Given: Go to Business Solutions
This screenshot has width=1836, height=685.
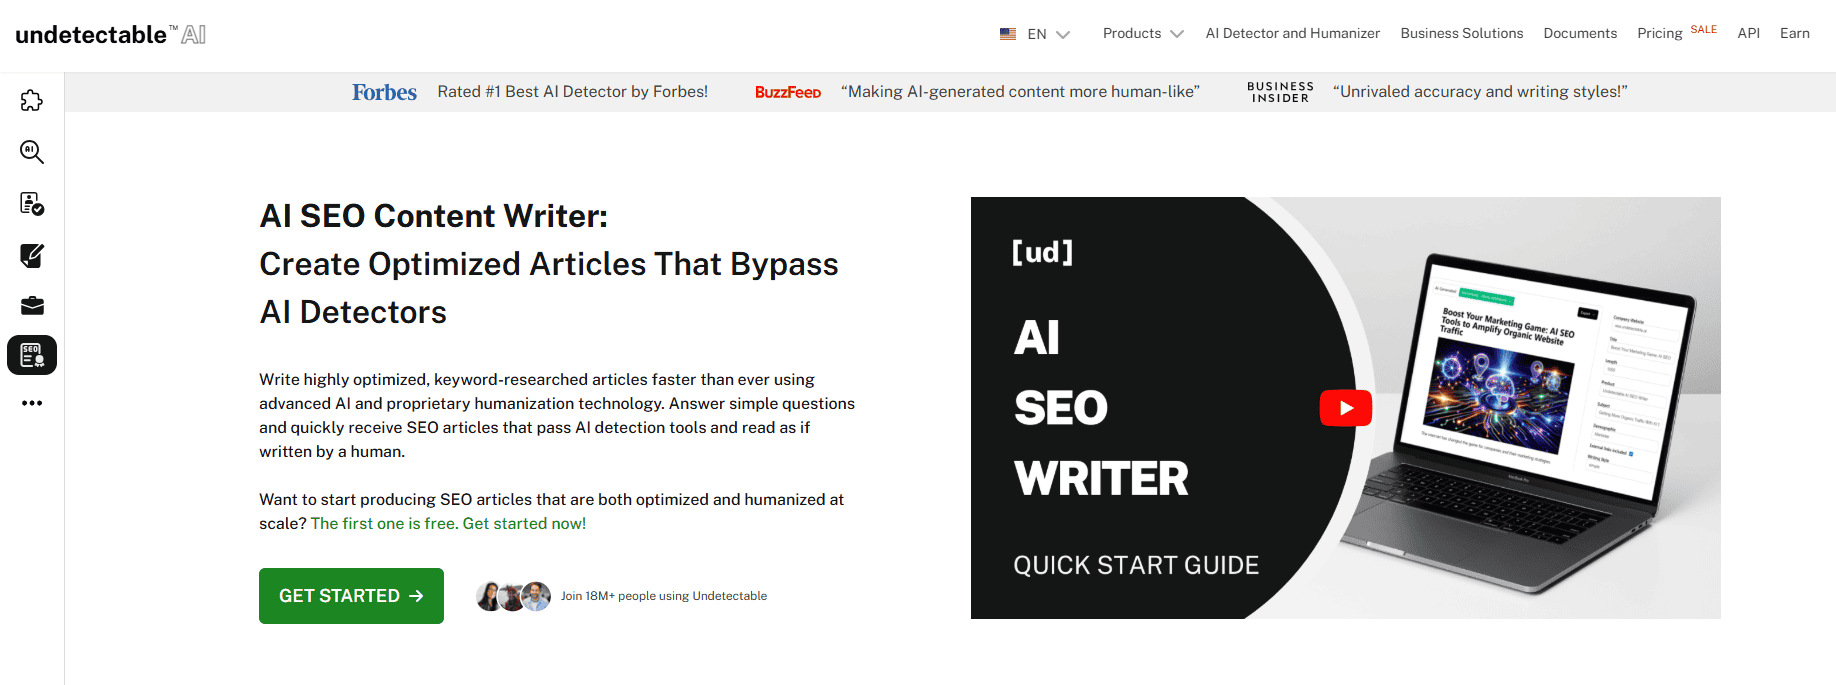Looking at the screenshot, I should 1462,33.
